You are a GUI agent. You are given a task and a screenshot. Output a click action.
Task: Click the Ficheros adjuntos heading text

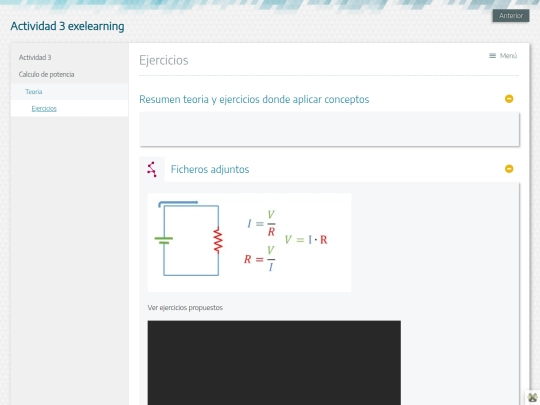[x=210, y=169]
